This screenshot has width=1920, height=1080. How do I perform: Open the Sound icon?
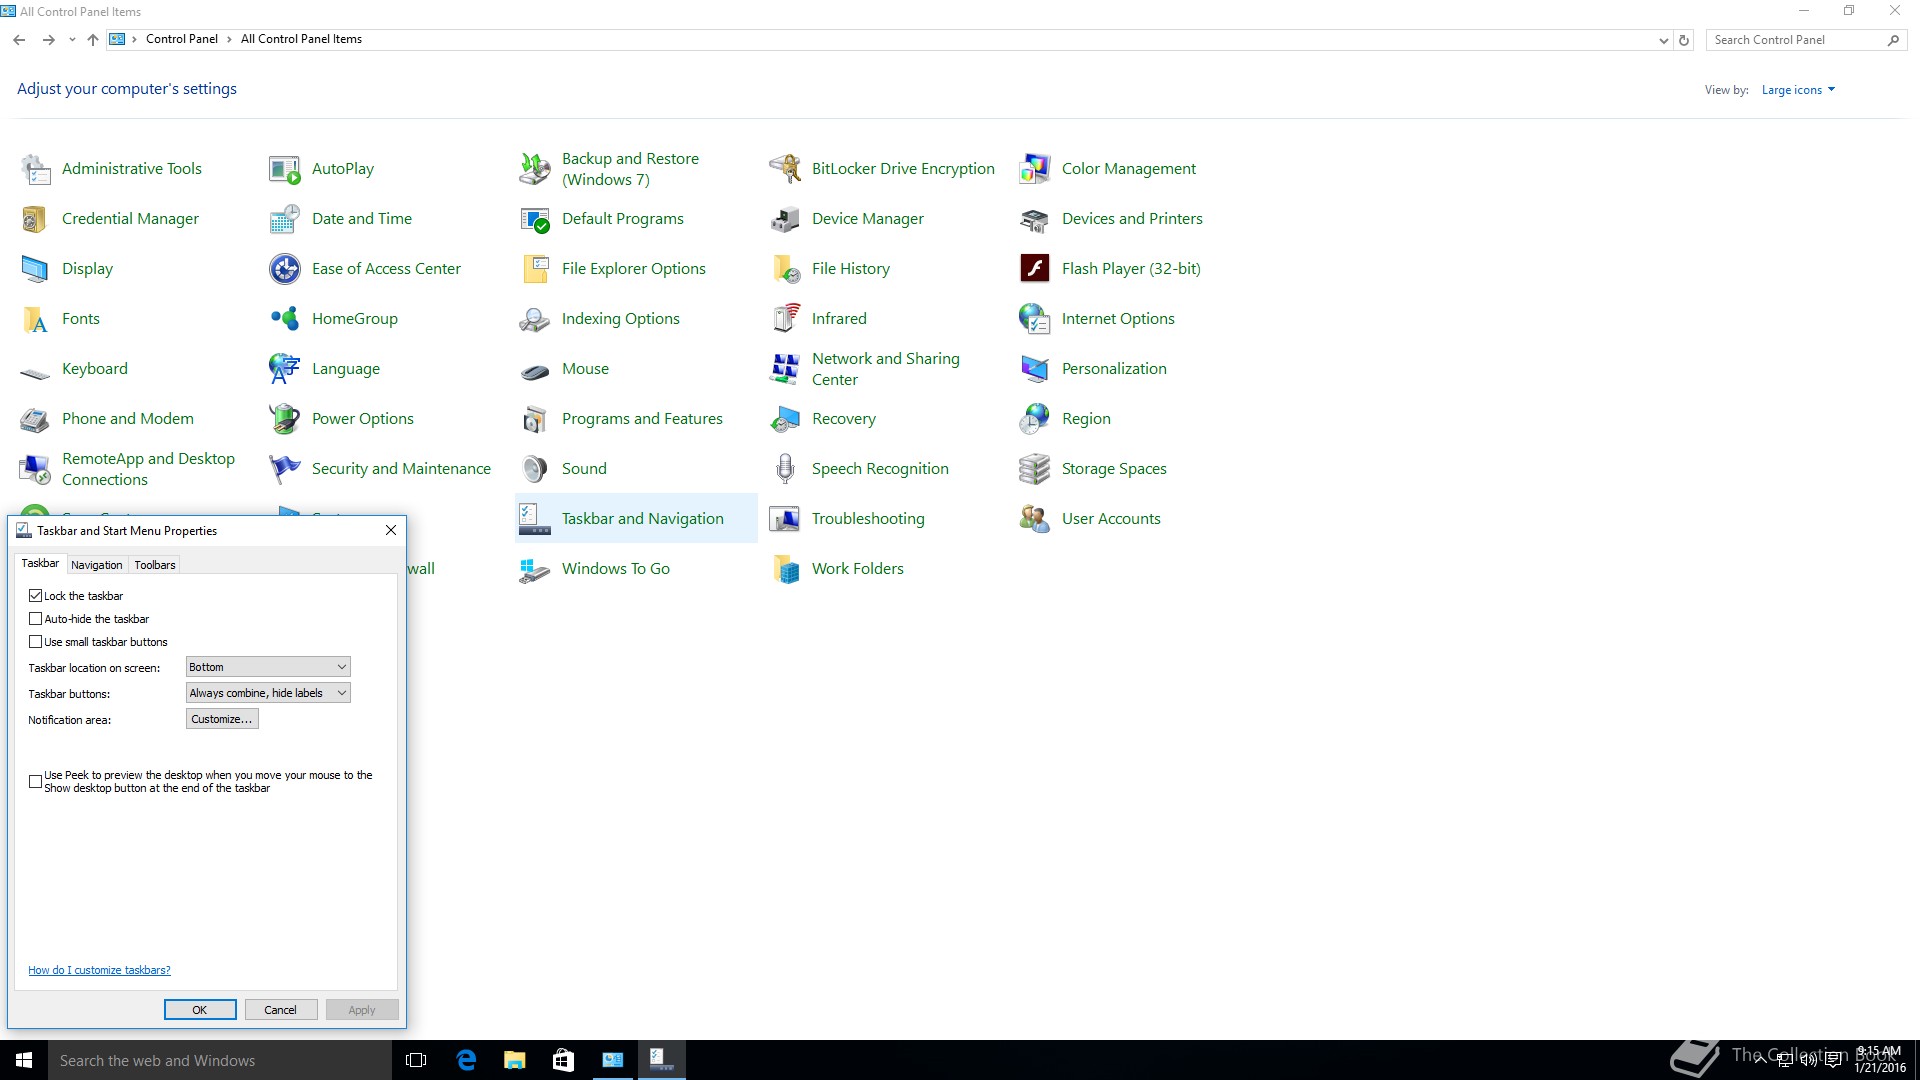535,469
